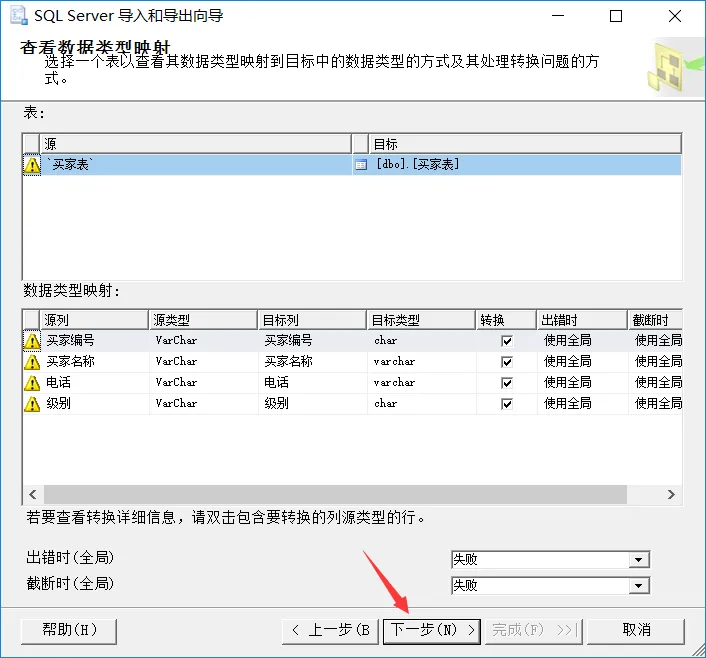The height and width of the screenshot is (658, 706).
Task: Click the 源列 column header
Action: click(x=94, y=320)
